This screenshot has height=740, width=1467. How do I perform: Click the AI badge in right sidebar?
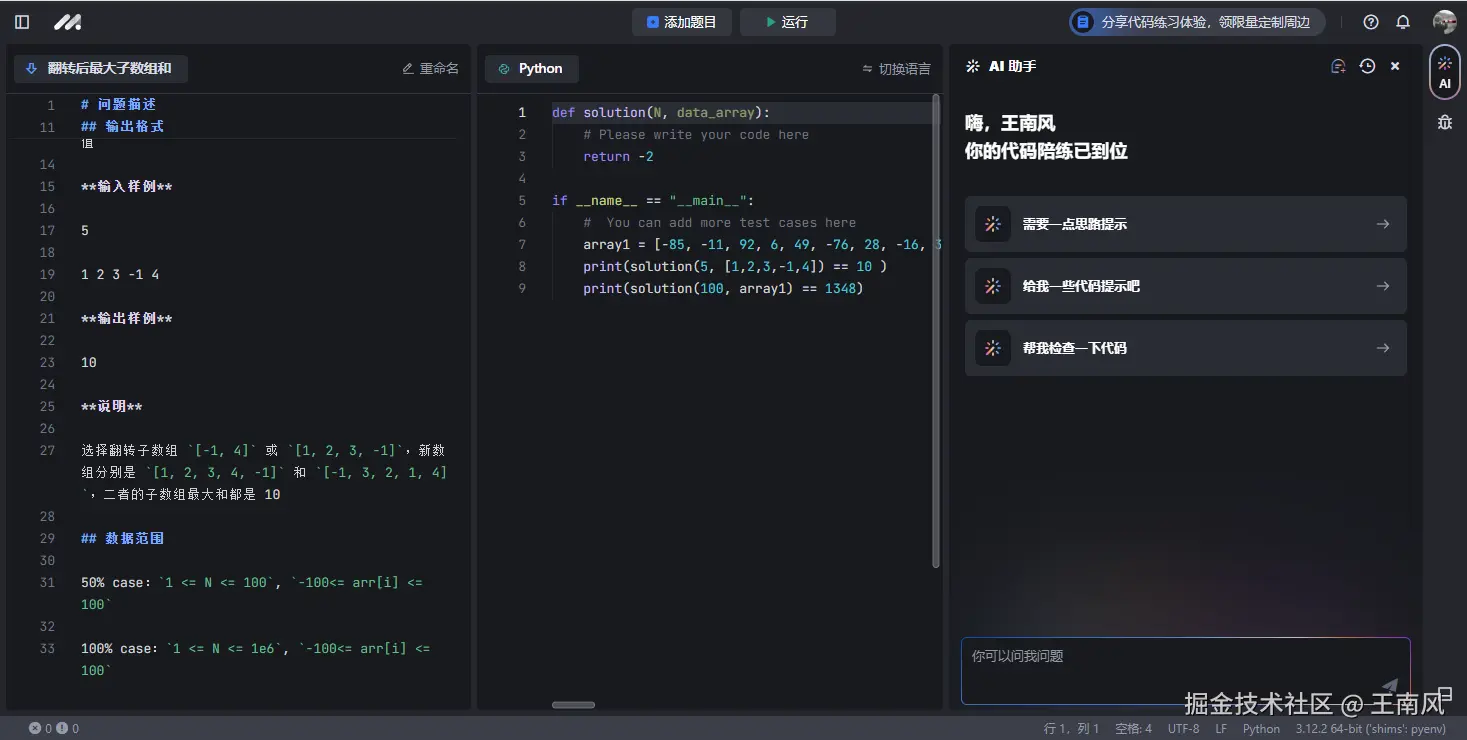click(x=1444, y=72)
